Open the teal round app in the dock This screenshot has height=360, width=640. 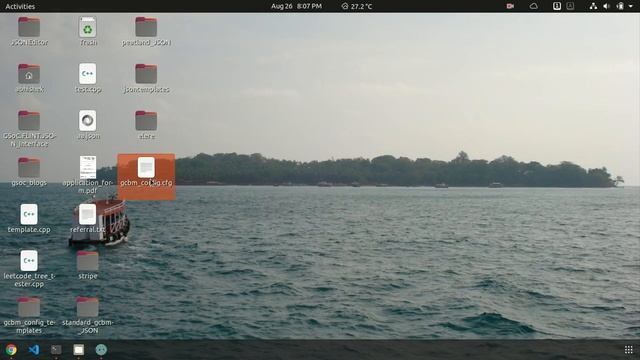pyautogui.click(x=101, y=350)
